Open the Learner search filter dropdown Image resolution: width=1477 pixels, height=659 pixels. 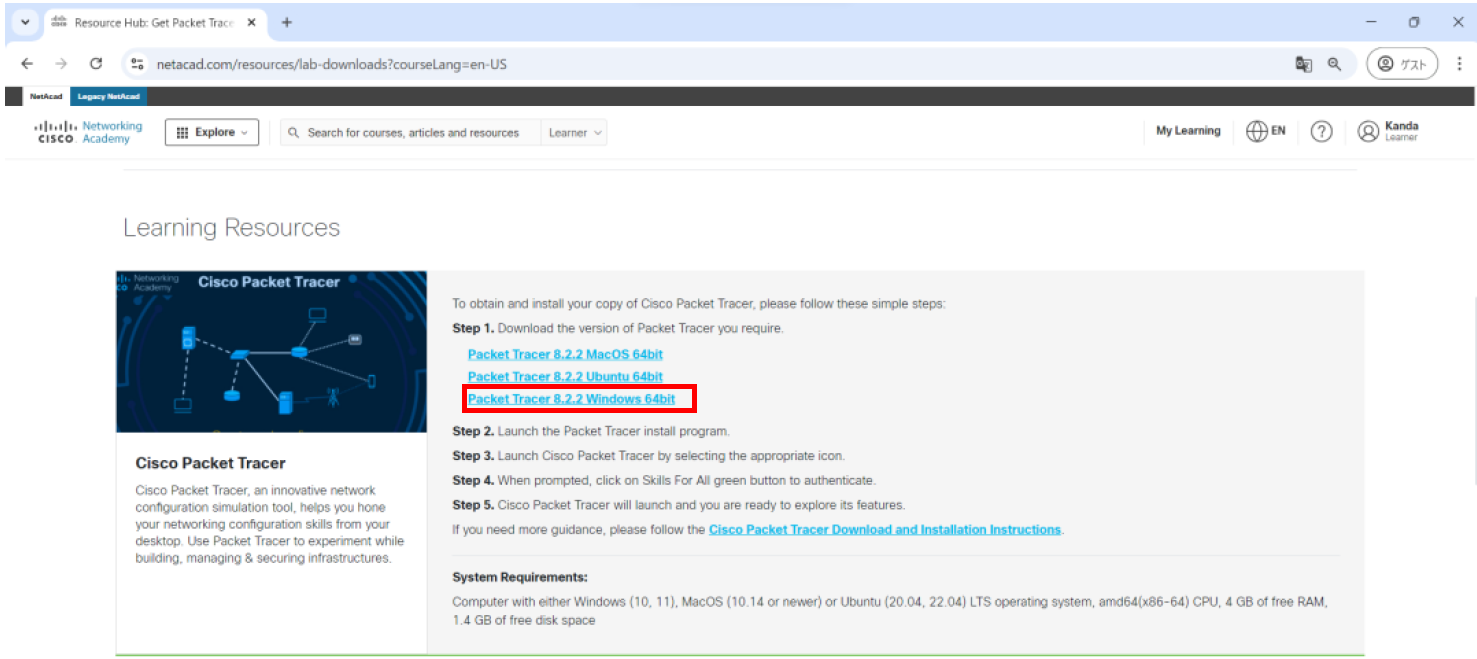(575, 133)
